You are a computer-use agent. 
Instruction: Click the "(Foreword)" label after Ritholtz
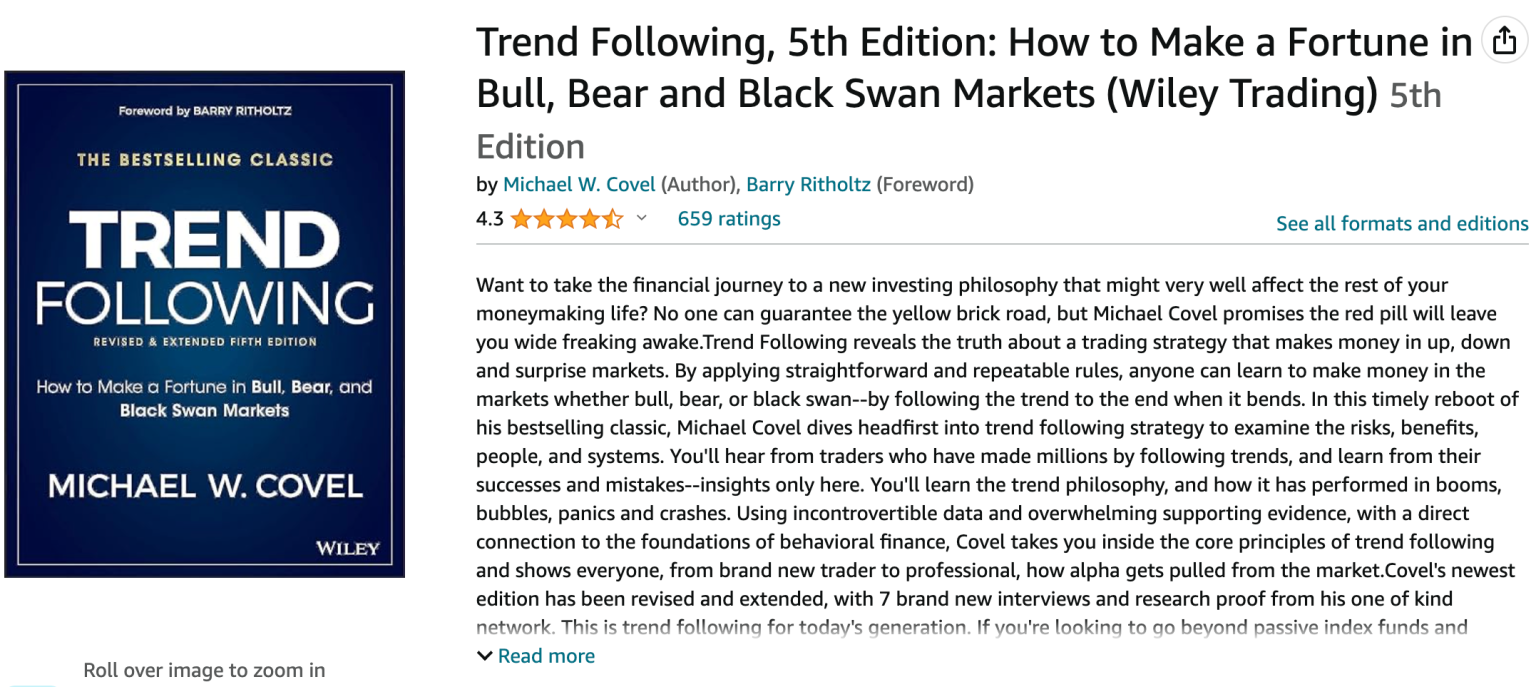pyautogui.click(x=925, y=184)
